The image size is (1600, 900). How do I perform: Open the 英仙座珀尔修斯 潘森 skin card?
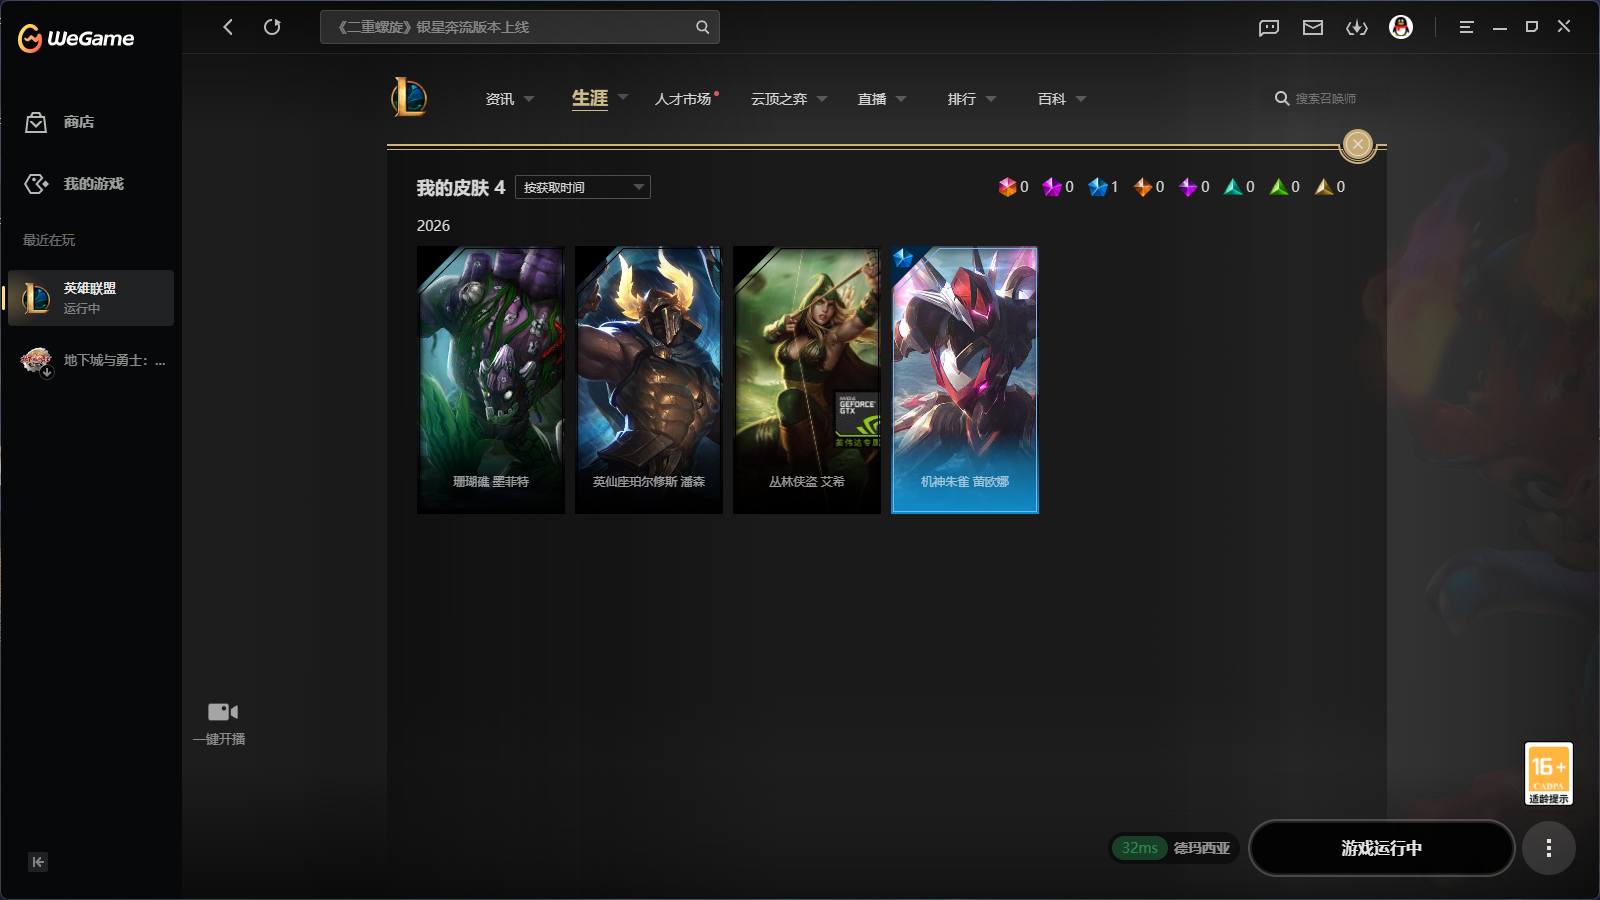pyautogui.click(x=648, y=380)
